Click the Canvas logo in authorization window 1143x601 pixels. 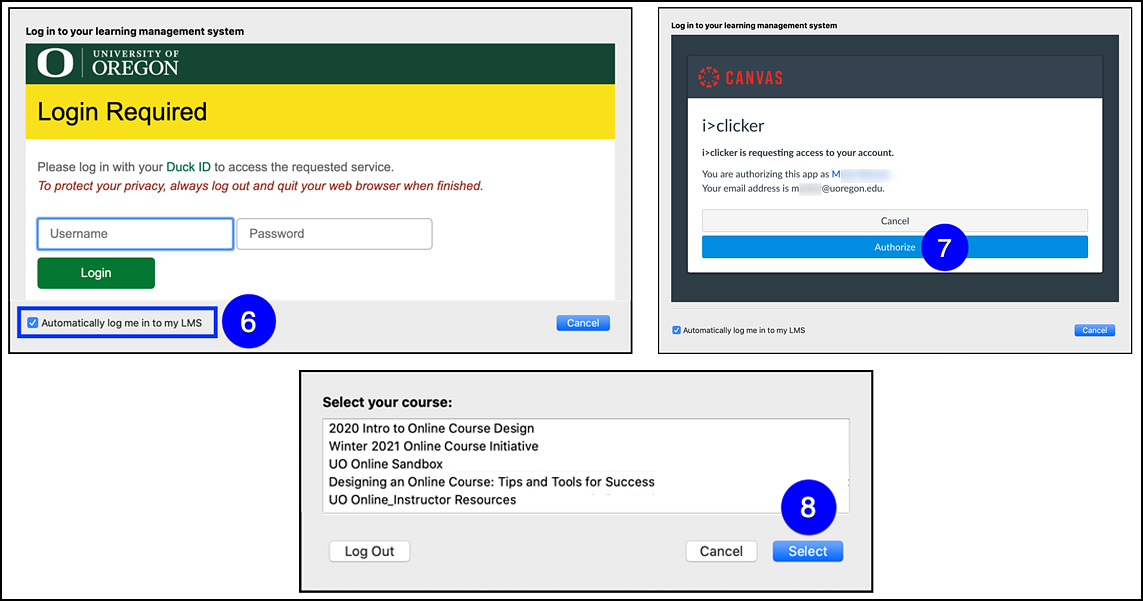coord(741,77)
